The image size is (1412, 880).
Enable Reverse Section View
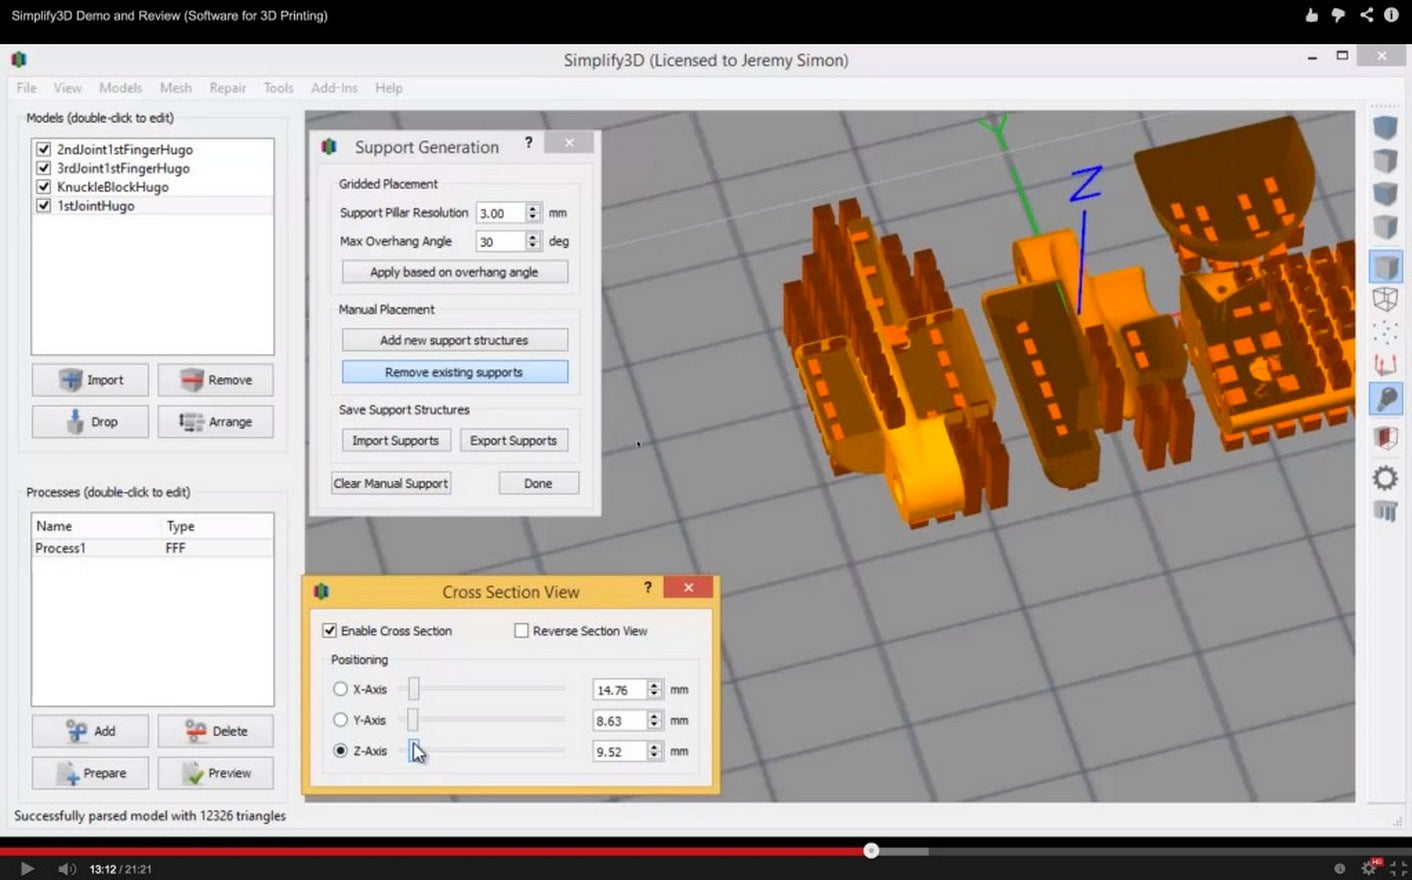[x=521, y=630]
